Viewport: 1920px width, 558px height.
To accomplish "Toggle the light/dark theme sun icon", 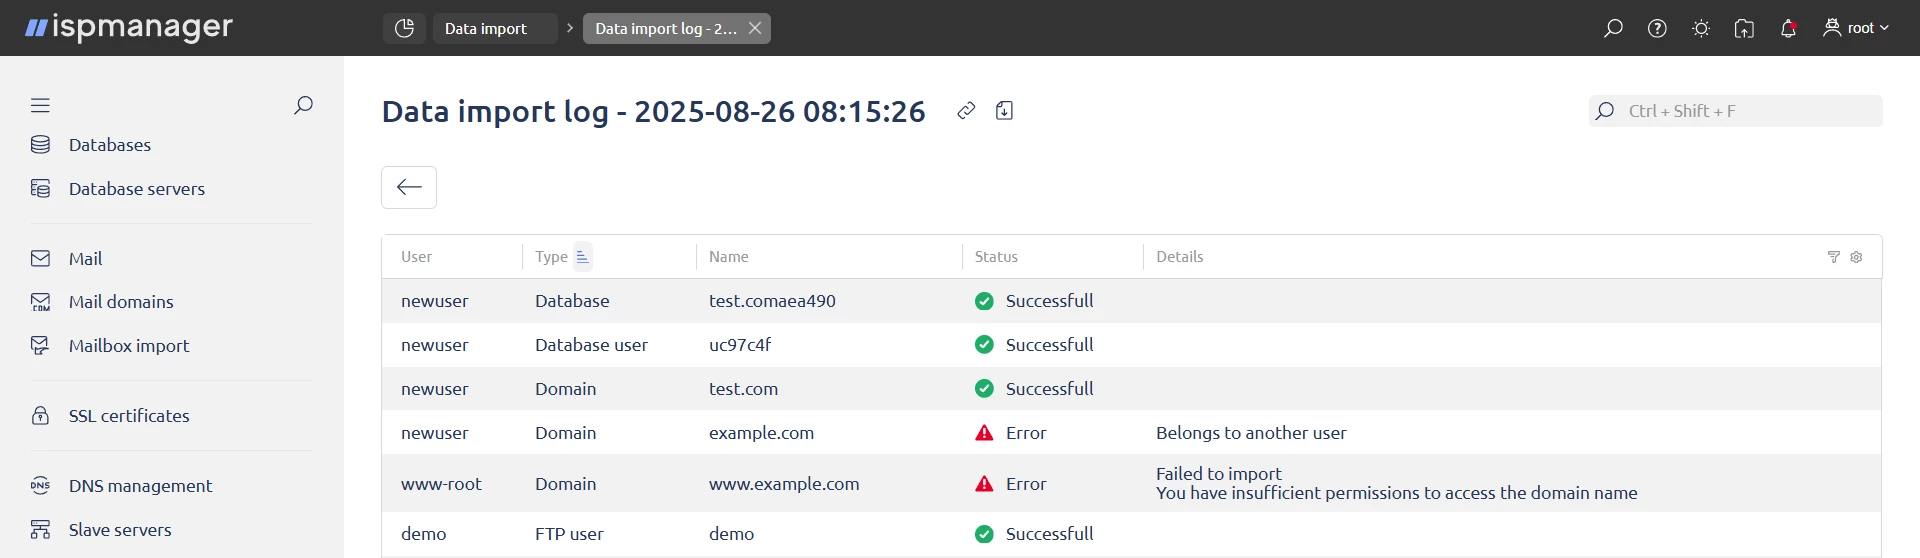I will coord(1701,28).
